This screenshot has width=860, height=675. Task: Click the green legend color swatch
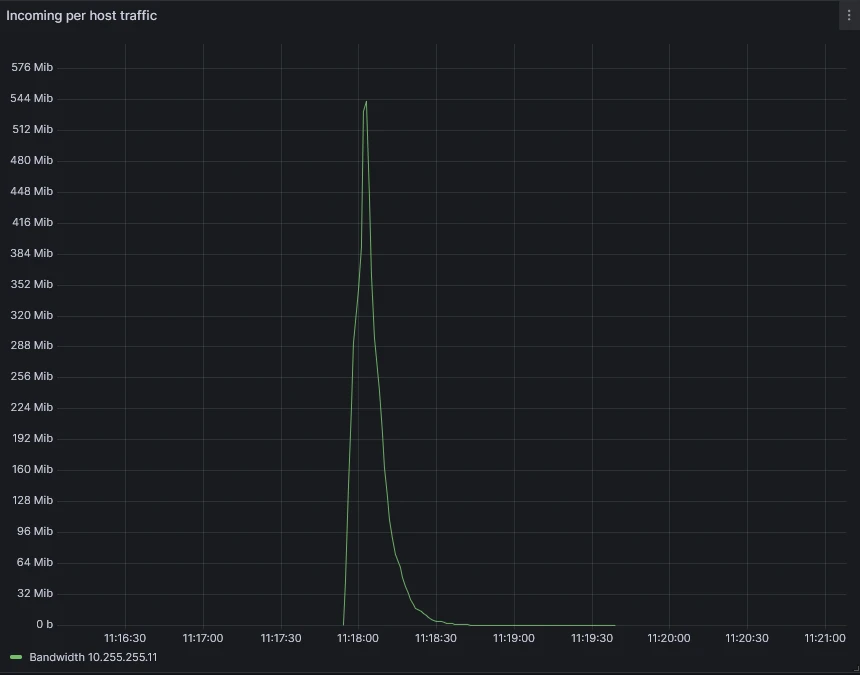pos(16,657)
